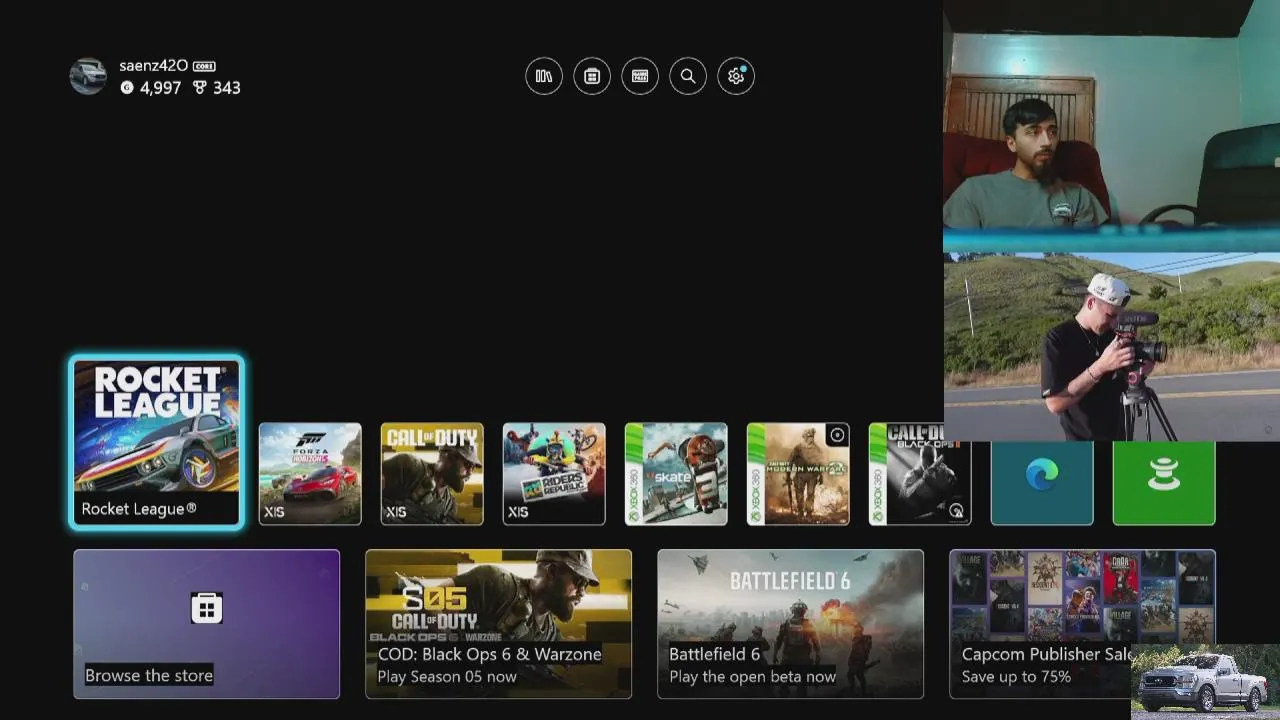Click the Play Season 05 now text
1280x720 pixels.
pos(447,677)
